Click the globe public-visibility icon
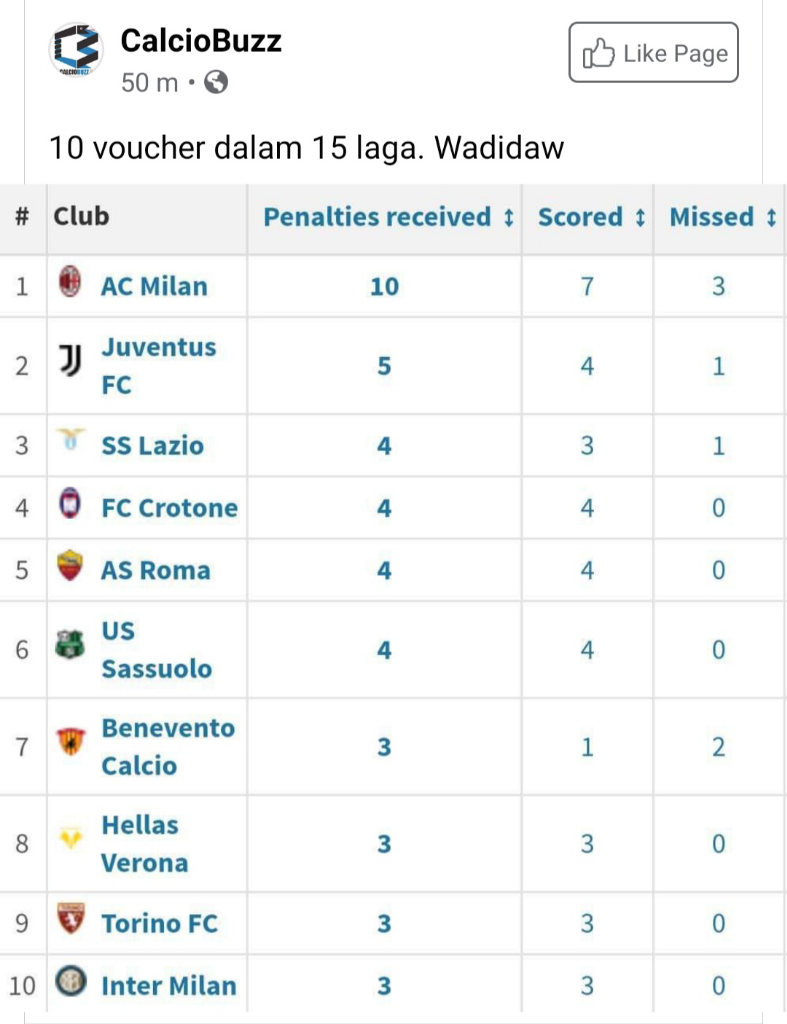The width and height of the screenshot is (787, 1024). pos(216,82)
